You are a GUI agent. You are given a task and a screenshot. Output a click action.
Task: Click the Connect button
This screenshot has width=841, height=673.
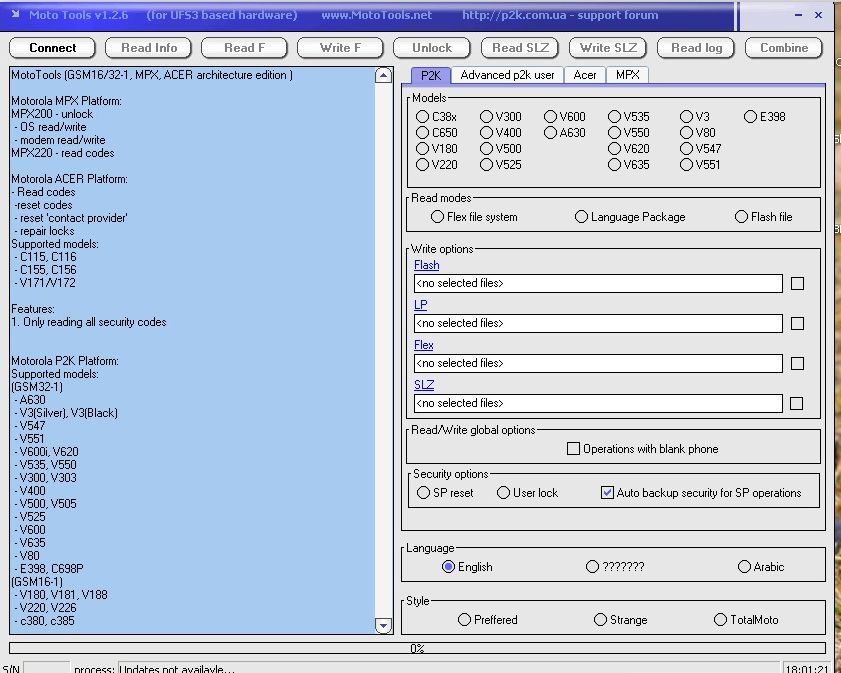coord(52,48)
